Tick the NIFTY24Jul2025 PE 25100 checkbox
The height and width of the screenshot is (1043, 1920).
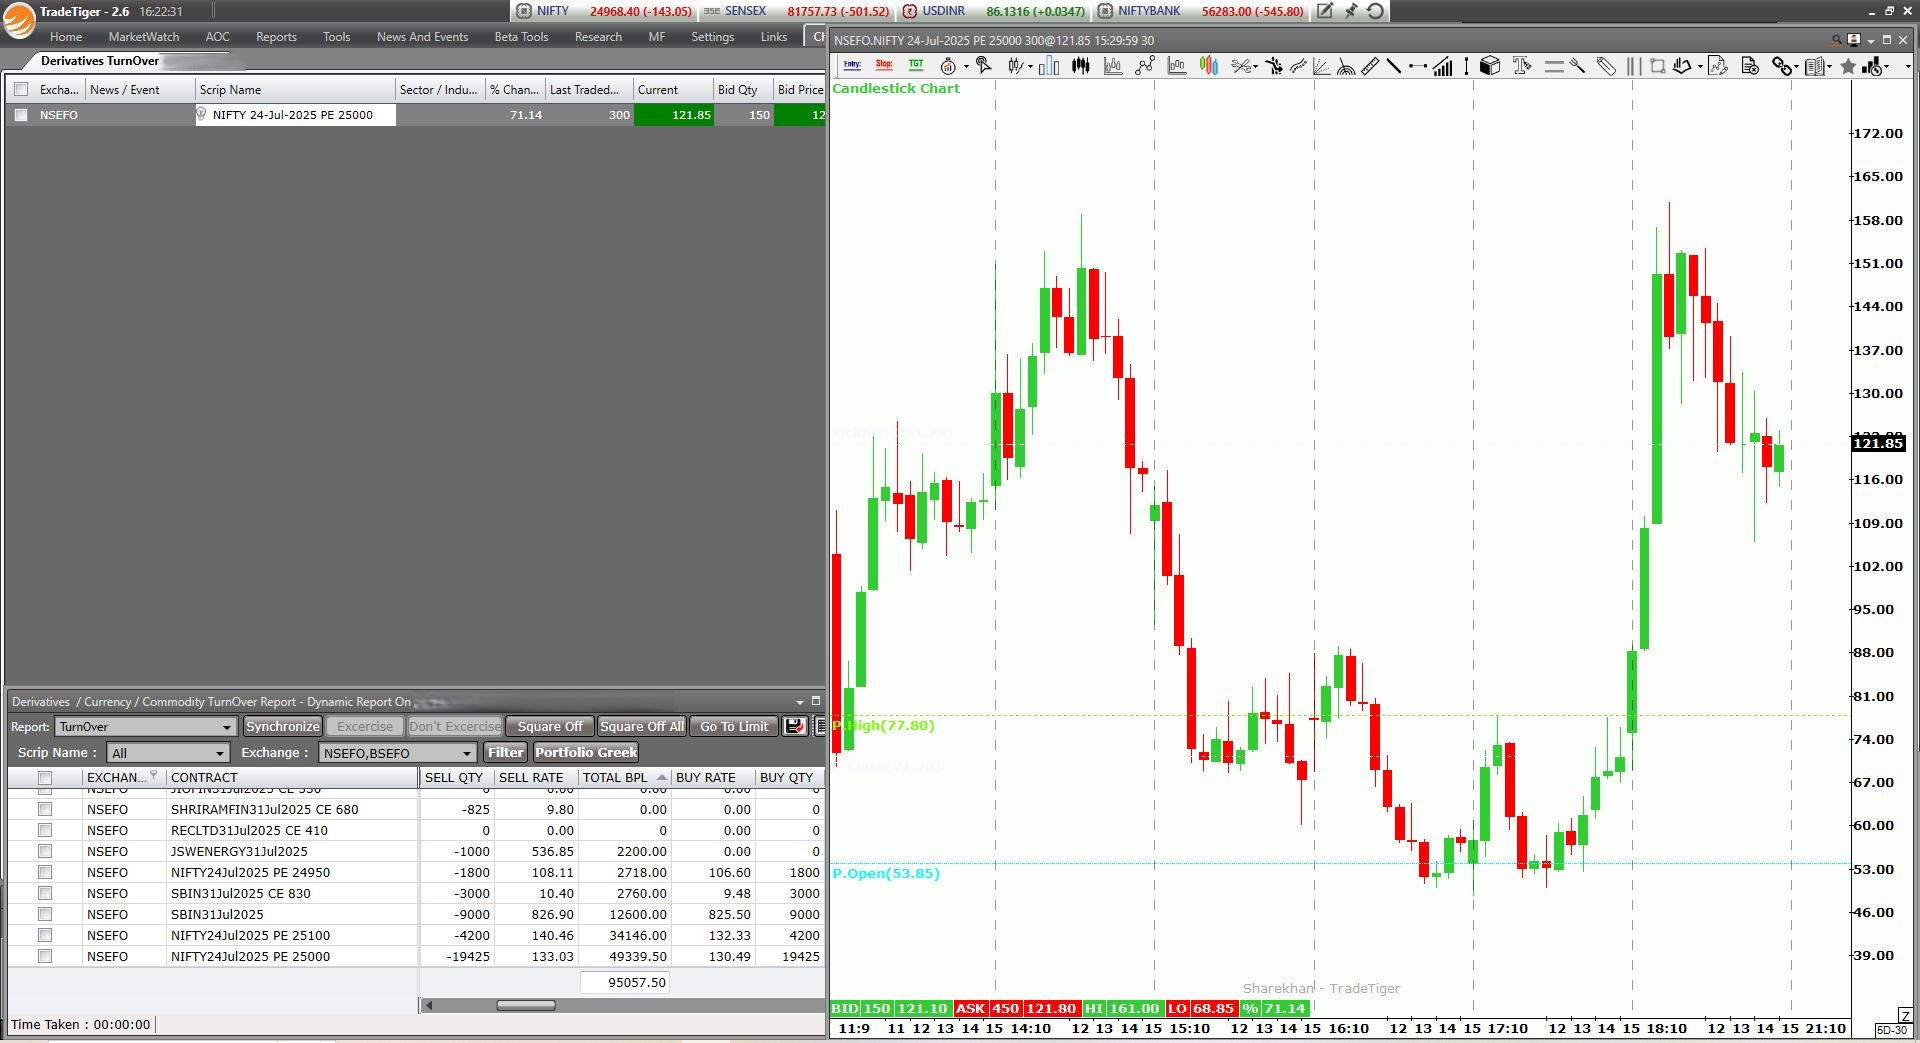[45, 935]
